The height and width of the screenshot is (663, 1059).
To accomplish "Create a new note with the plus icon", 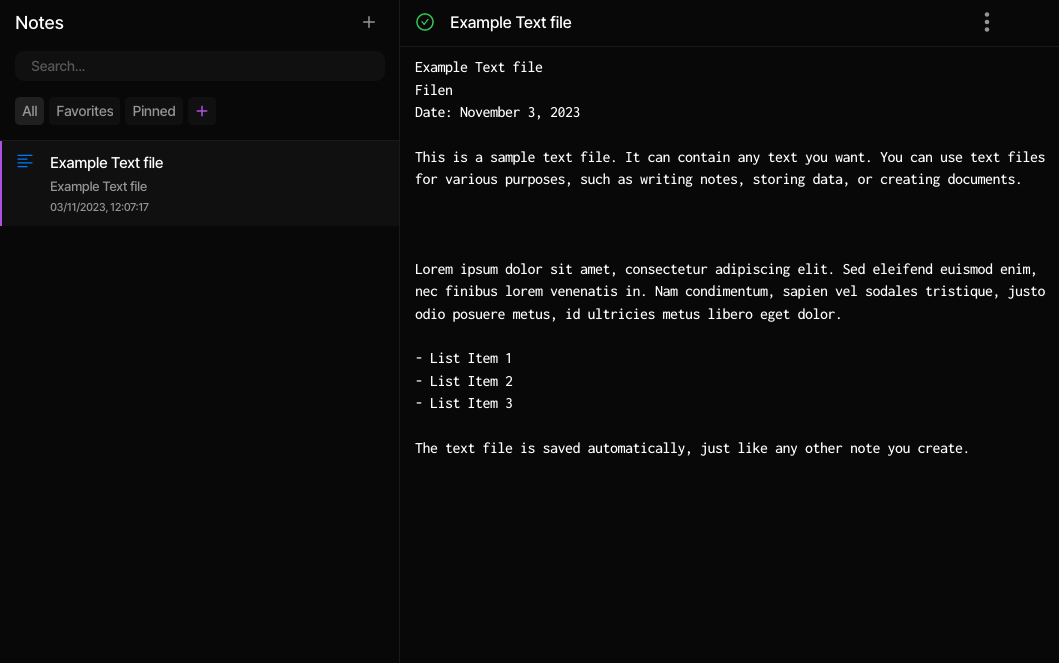I will coord(368,22).
